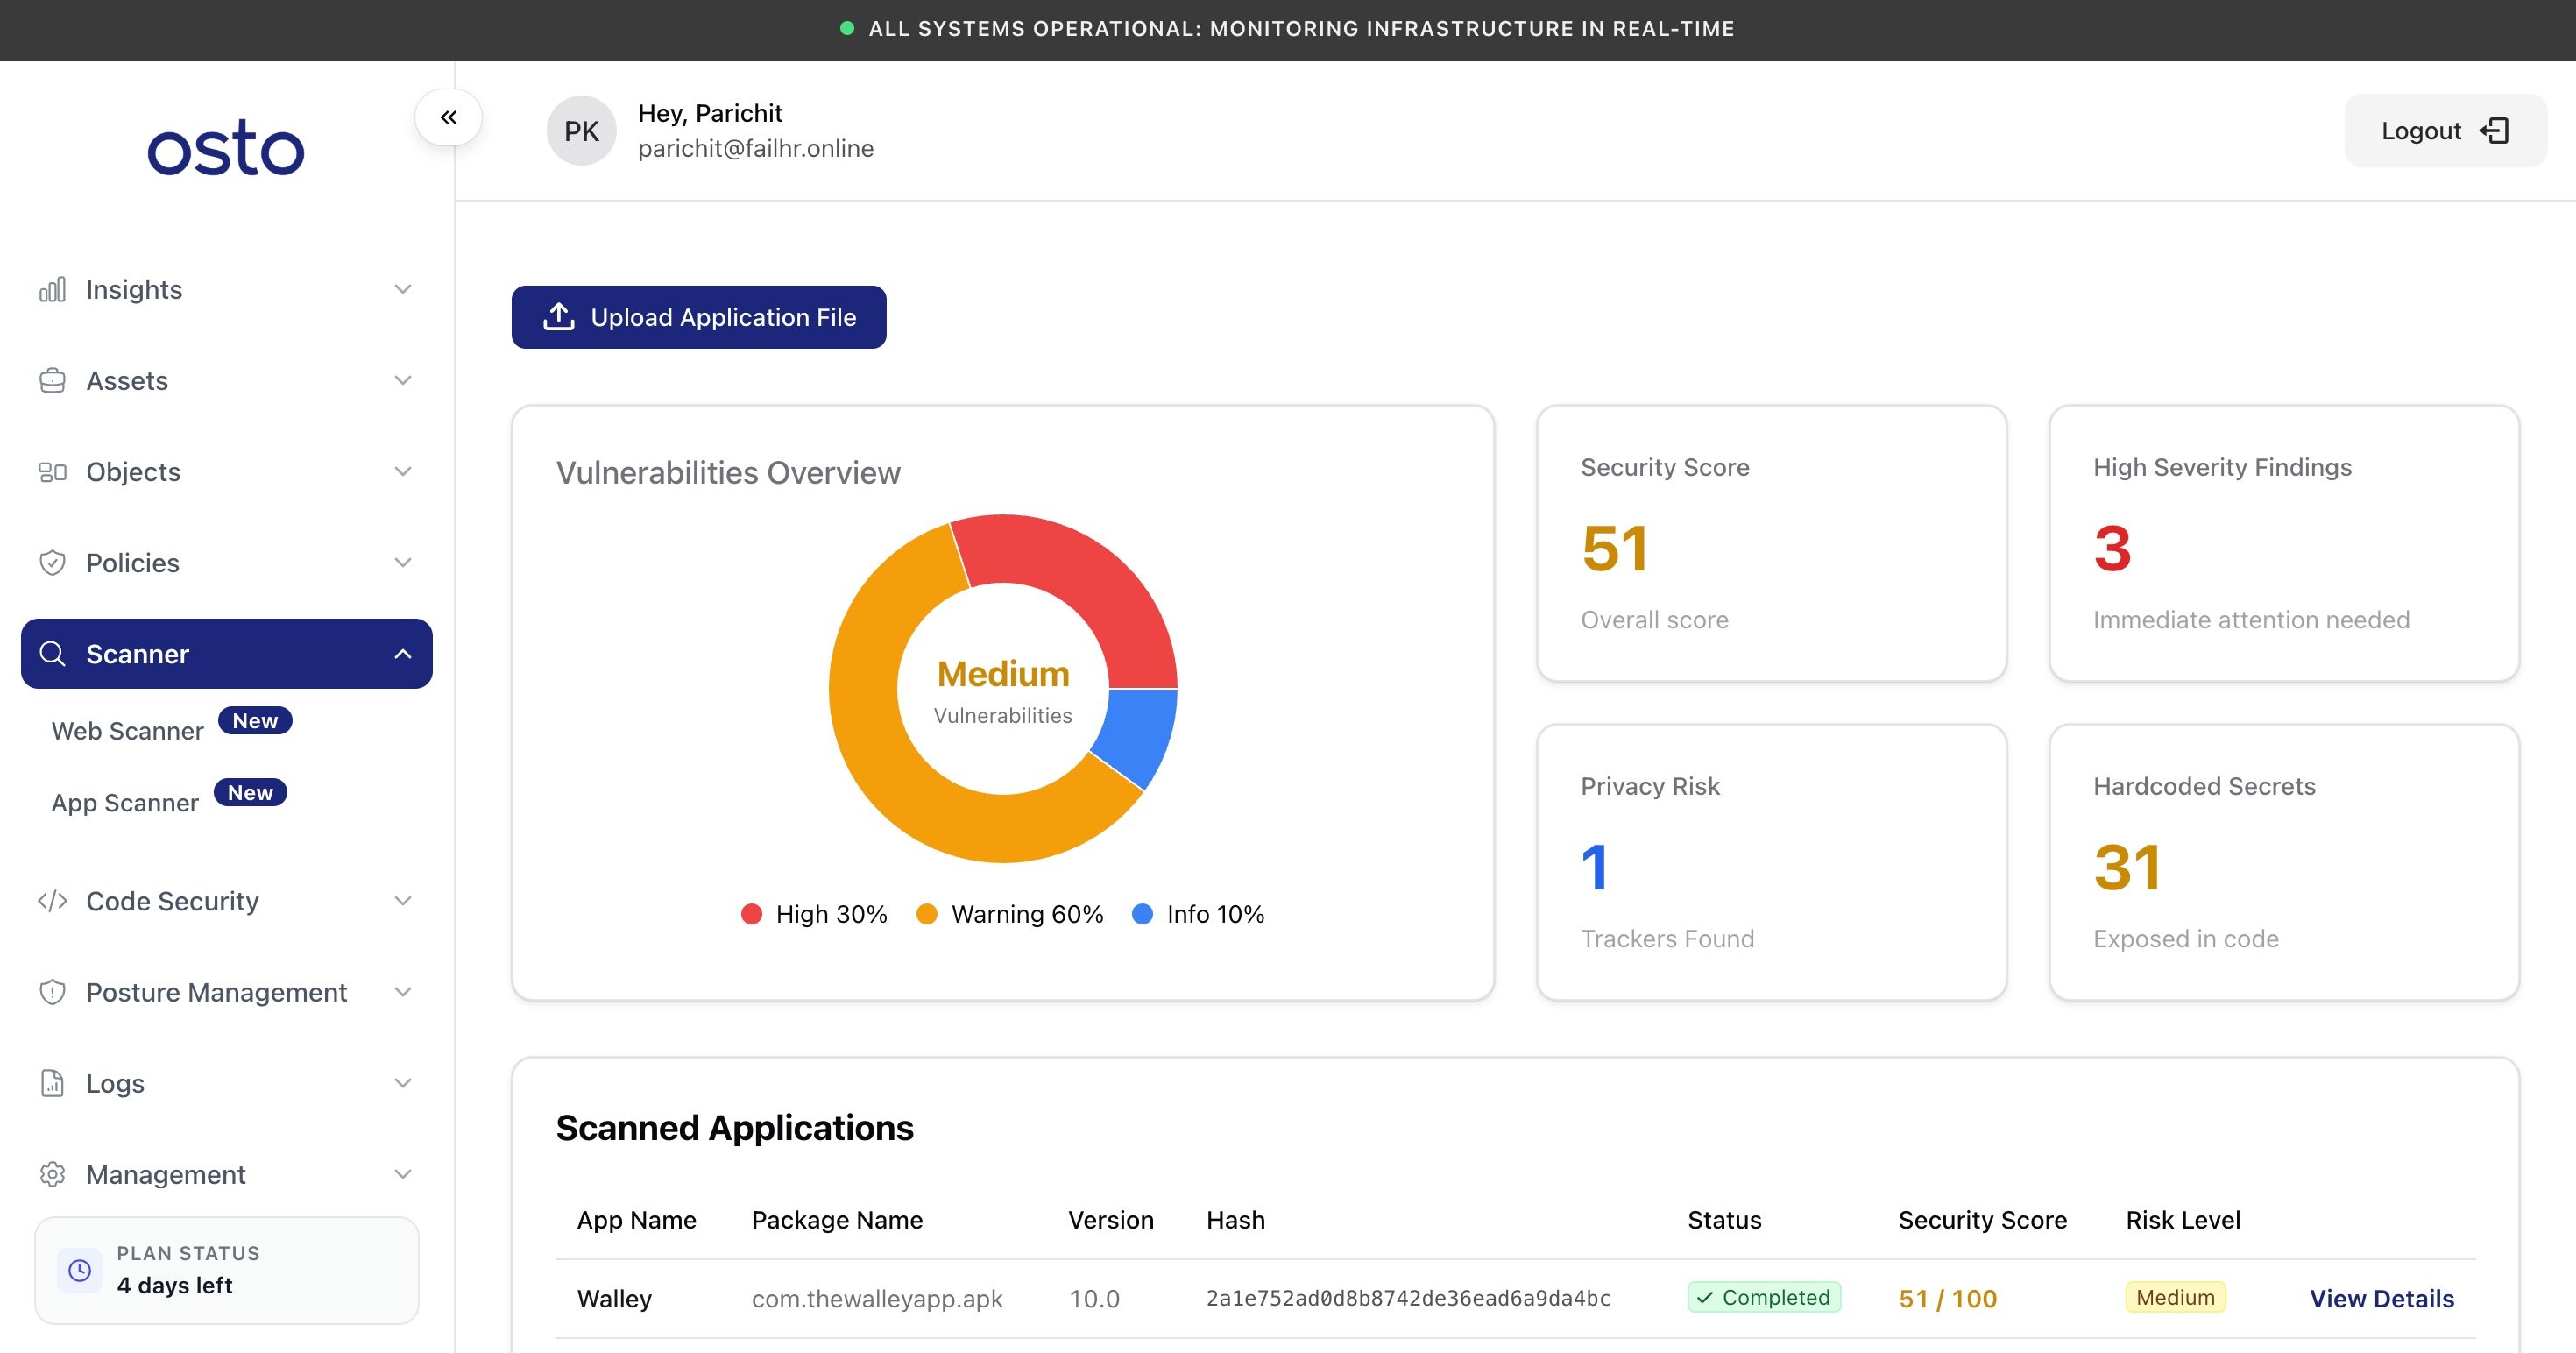This screenshot has width=2576, height=1353.
Task: Click the upload arrow icon
Action: tap(558, 316)
